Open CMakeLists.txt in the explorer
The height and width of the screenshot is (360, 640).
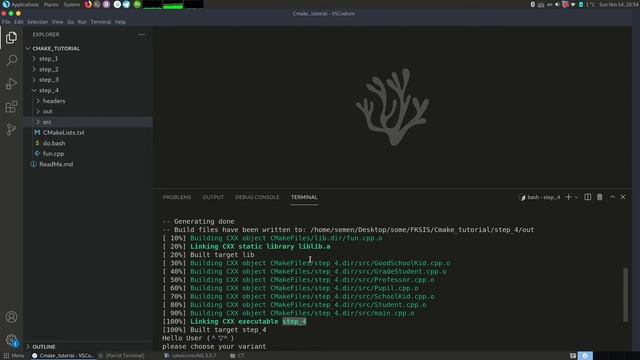pos(88,133)
